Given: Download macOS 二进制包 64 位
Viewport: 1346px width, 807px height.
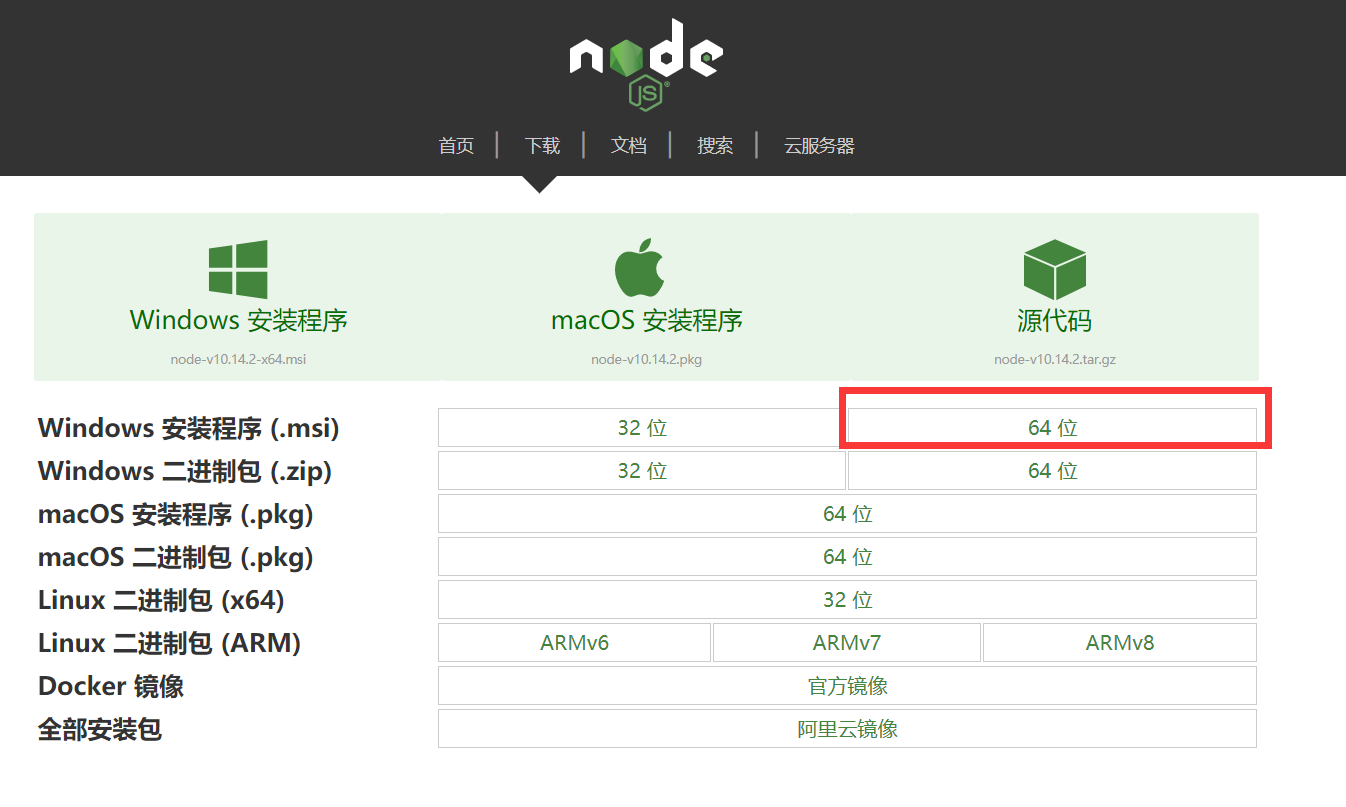Looking at the screenshot, I should click(x=847, y=557).
